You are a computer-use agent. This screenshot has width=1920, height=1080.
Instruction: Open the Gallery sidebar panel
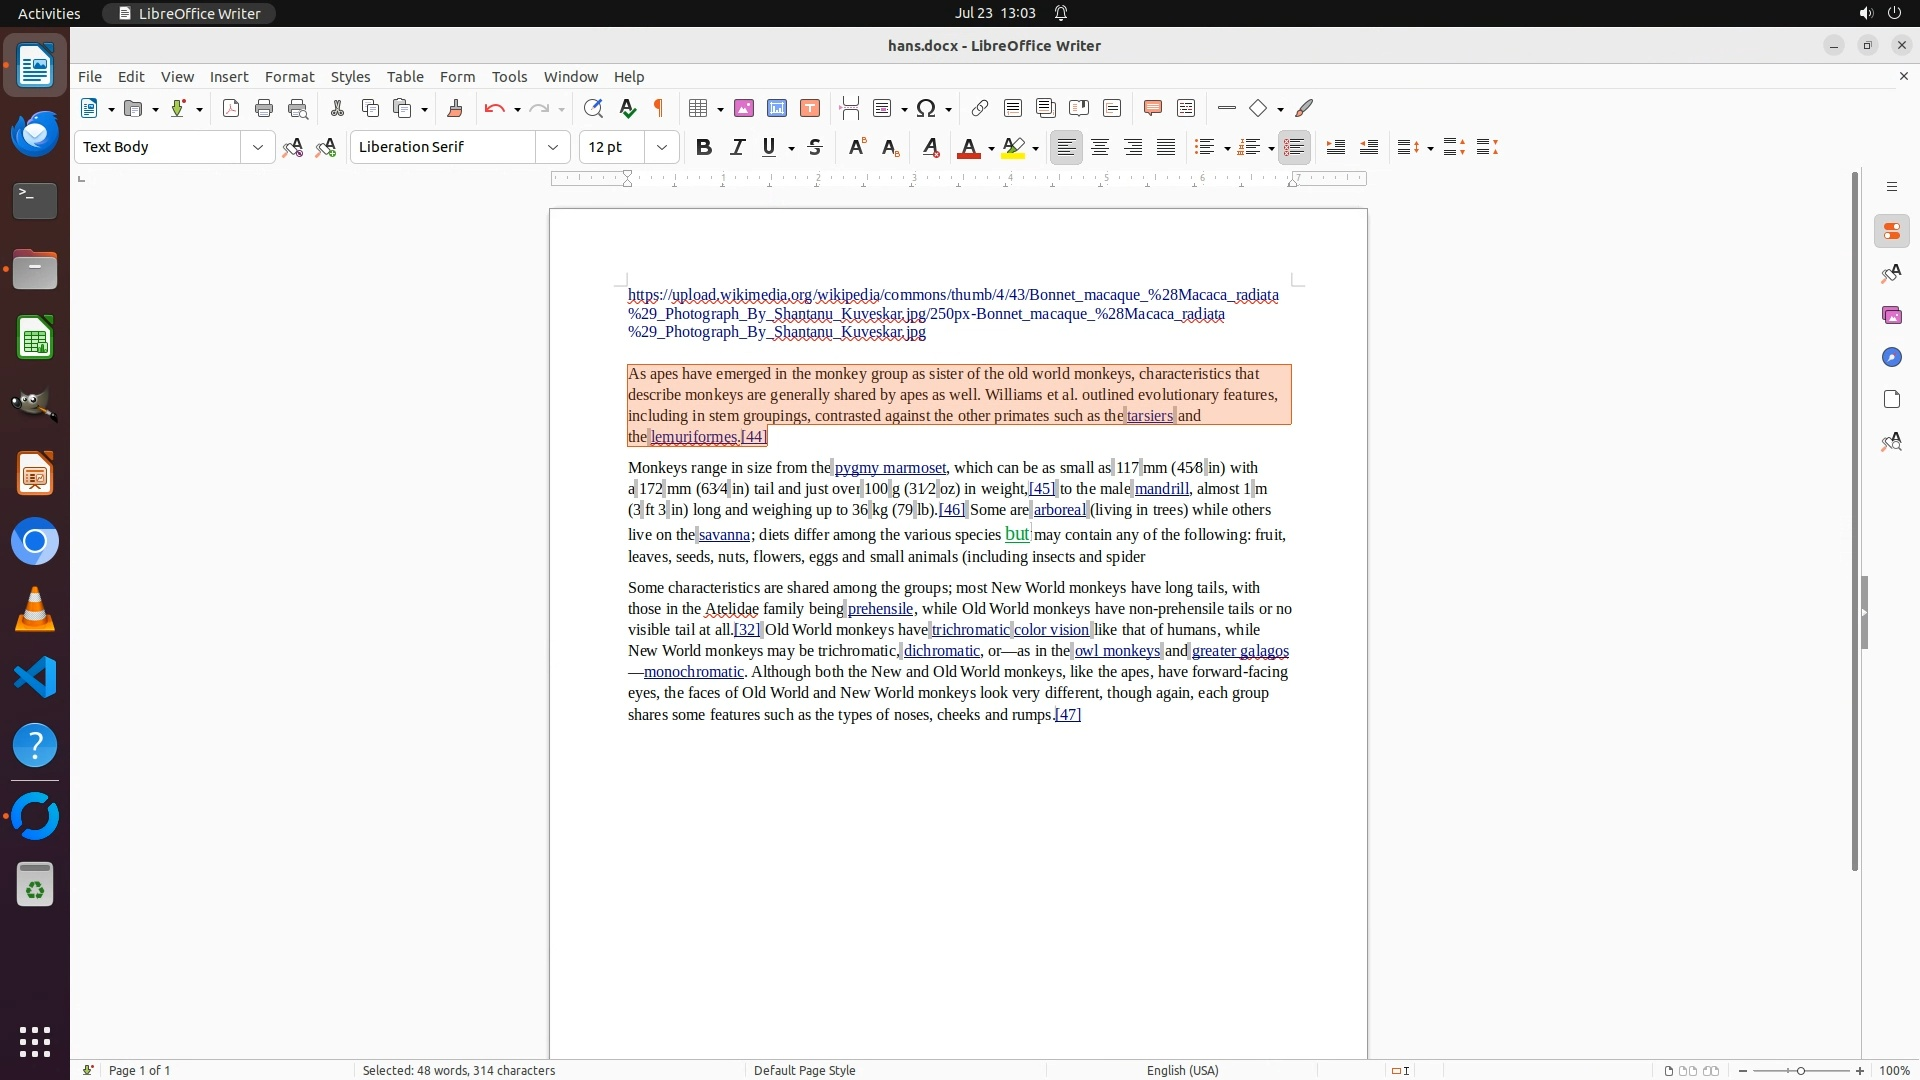coord(1891,316)
